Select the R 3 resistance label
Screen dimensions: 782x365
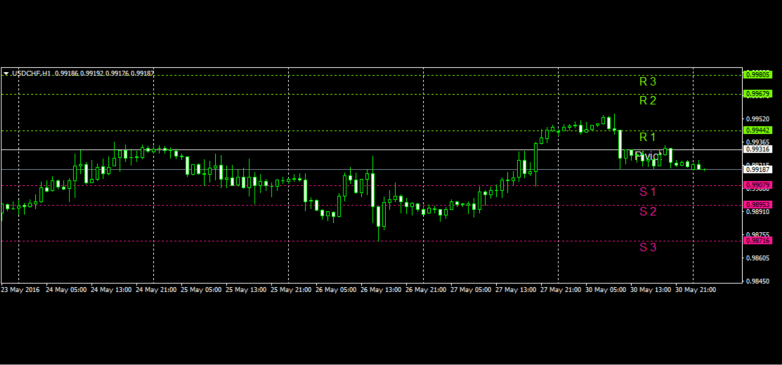coord(648,82)
